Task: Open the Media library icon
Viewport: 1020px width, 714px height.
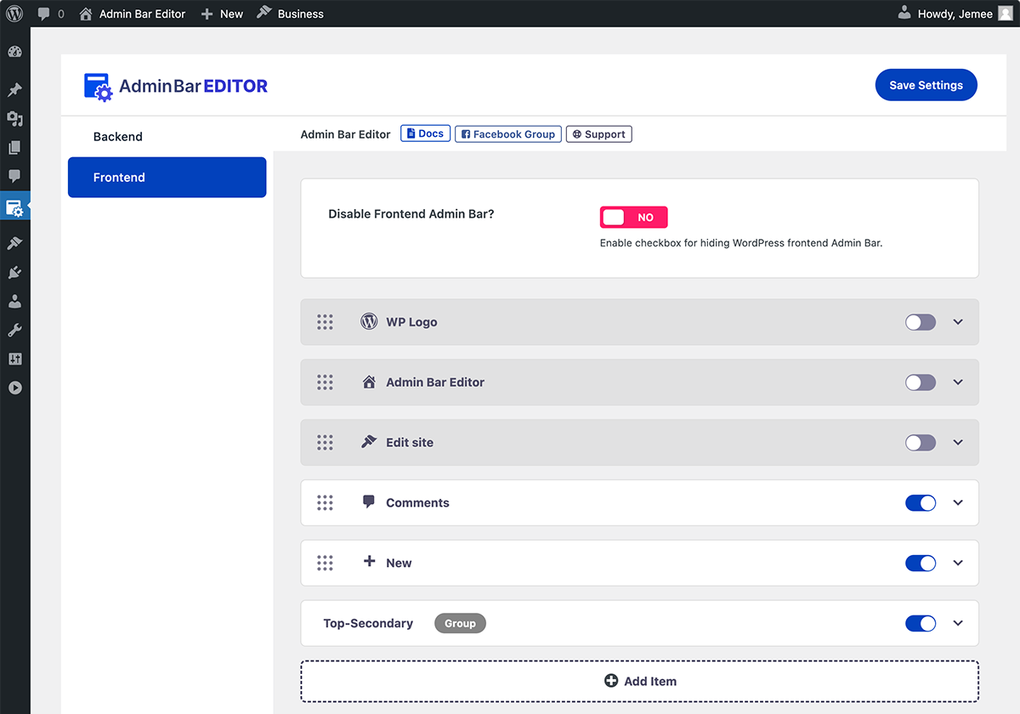Action: click(15, 118)
